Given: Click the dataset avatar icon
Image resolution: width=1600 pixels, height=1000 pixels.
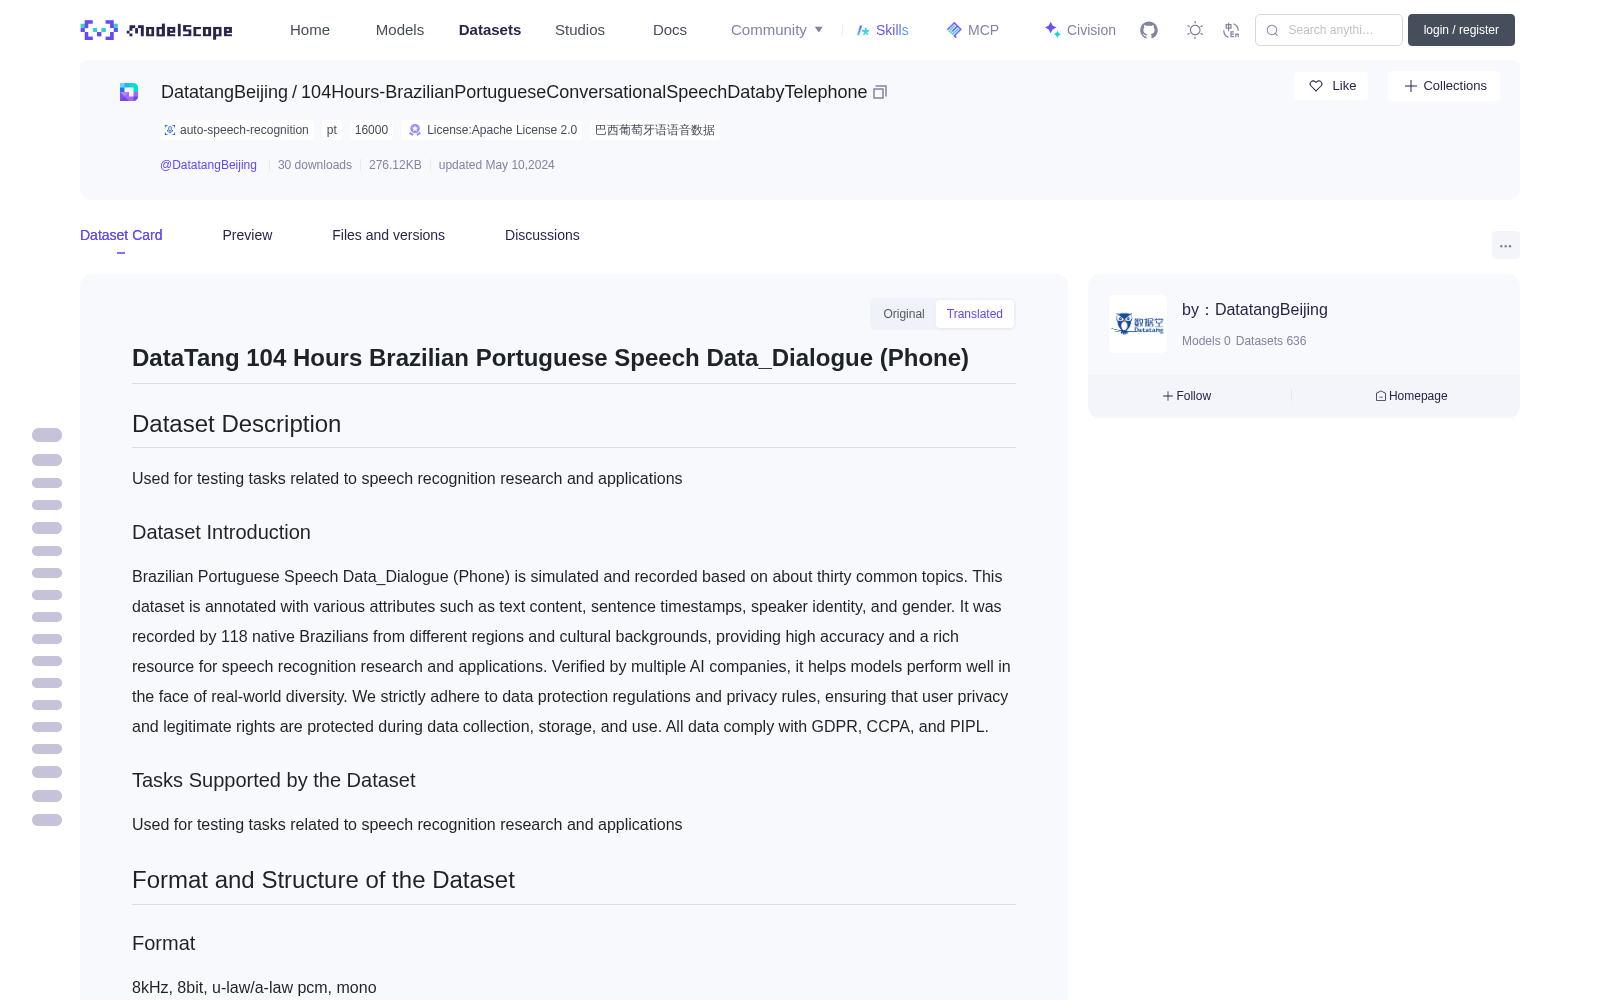Looking at the screenshot, I should [x=129, y=92].
